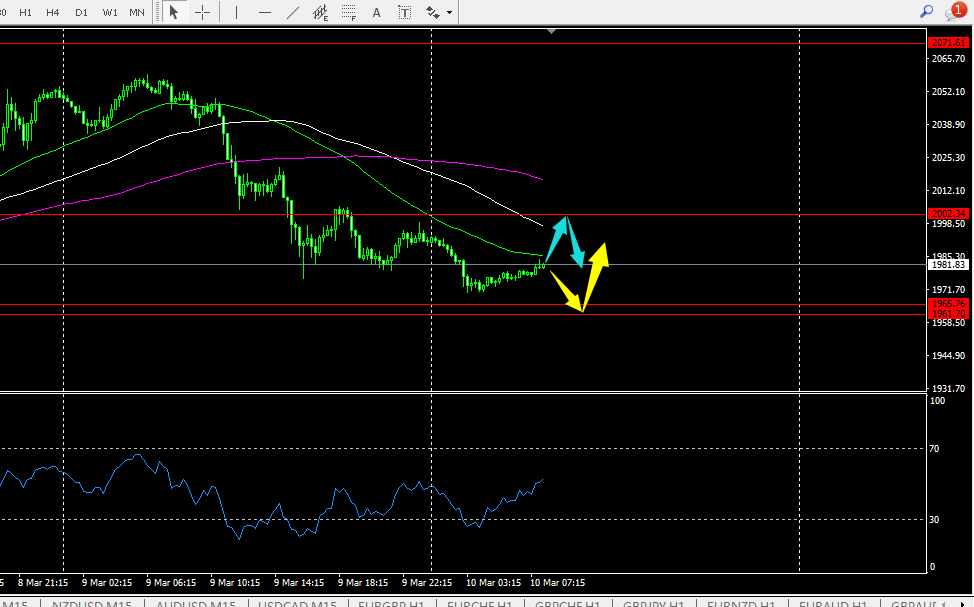Select the standard Cursor tool
Image resolution: width=974 pixels, height=607 pixels.
pyautogui.click(x=174, y=12)
